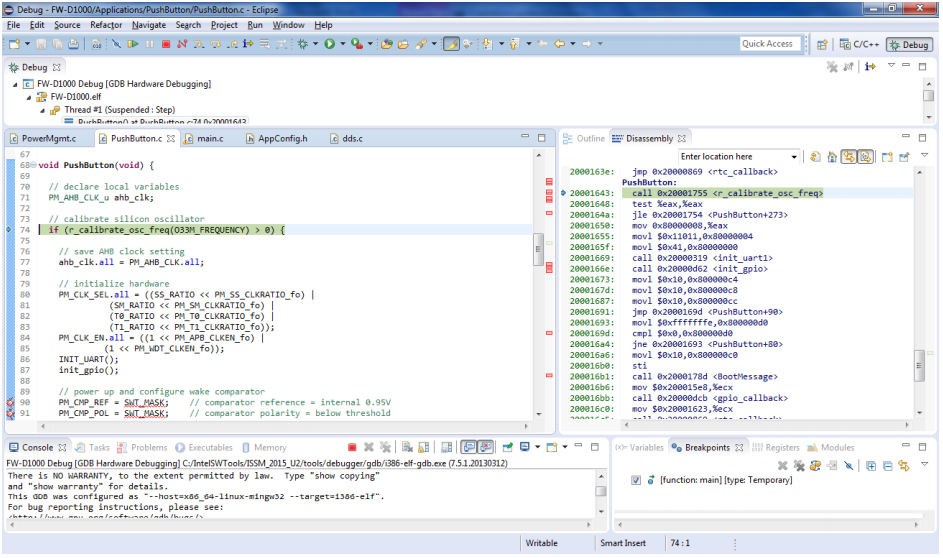Click the Quick Access search field
The height and width of the screenshot is (558, 943).
pos(768,44)
